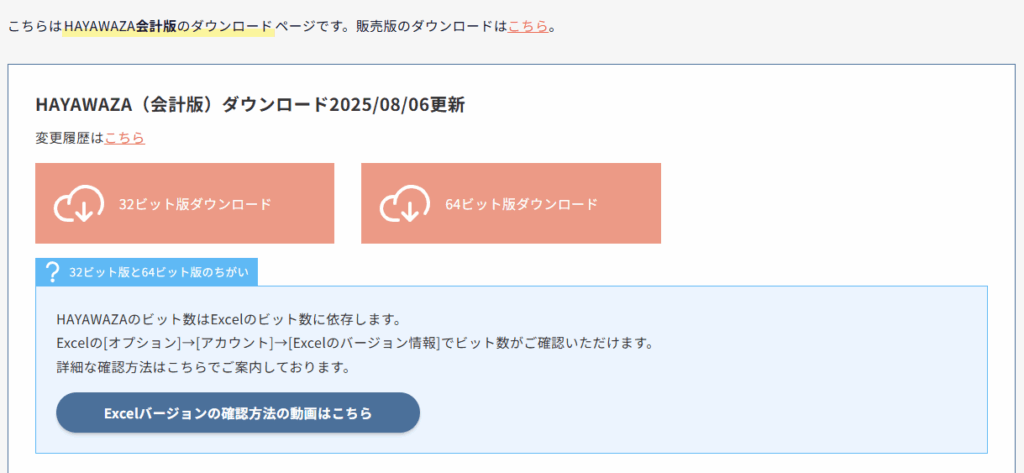Image resolution: width=1024 pixels, height=473 pixels.
Task: Open Excelバージョンの確認方法の動画はこちら button
Action: [x=238, y=413]
